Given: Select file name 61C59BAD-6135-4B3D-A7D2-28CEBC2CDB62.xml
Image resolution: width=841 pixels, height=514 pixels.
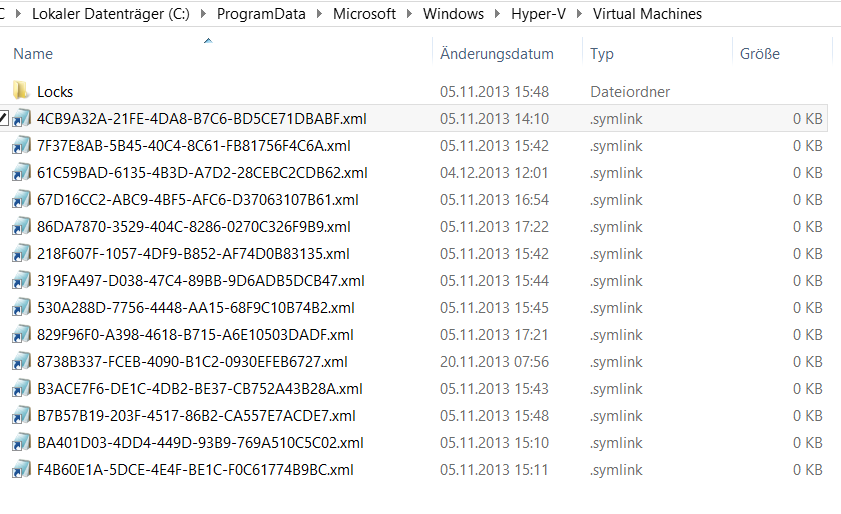Looking at the screenshot, I should click(202, 173).
